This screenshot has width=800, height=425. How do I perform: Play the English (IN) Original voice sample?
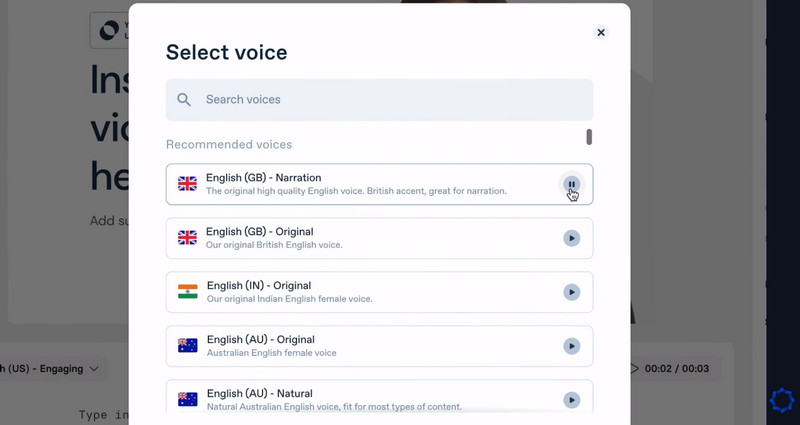point(571,292)
